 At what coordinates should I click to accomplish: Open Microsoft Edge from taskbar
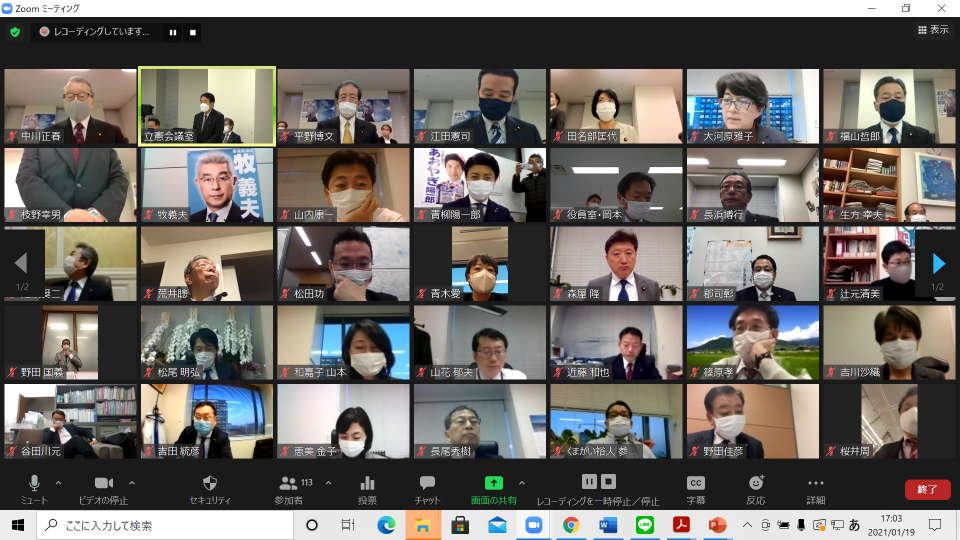(386, 525)
